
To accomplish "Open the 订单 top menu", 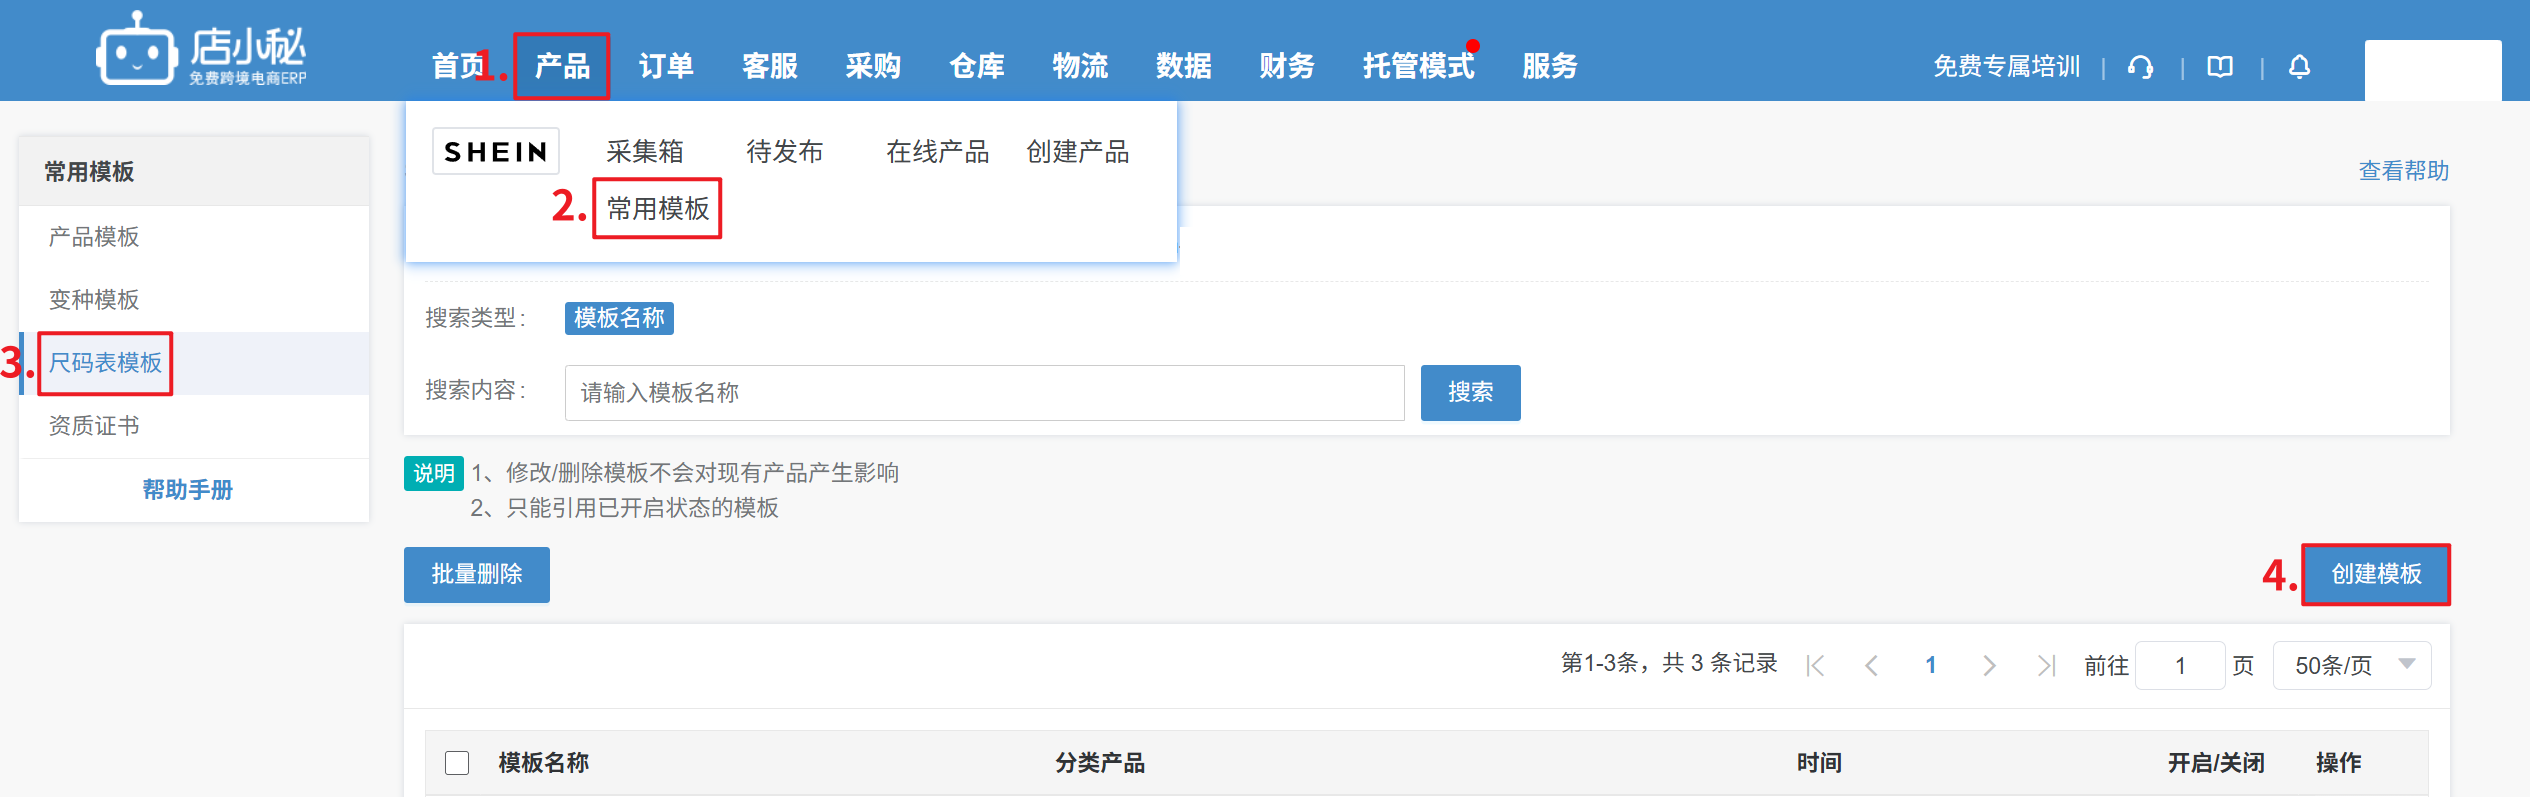I will (x=666, y=66).
